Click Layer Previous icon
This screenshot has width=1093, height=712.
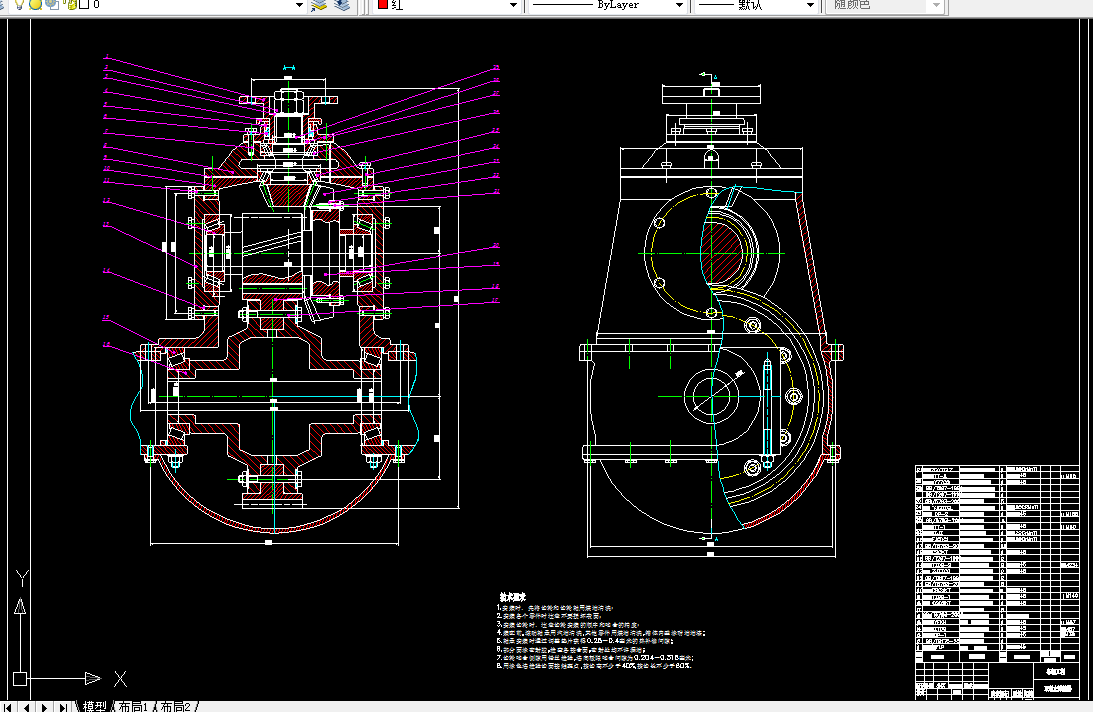342,5
